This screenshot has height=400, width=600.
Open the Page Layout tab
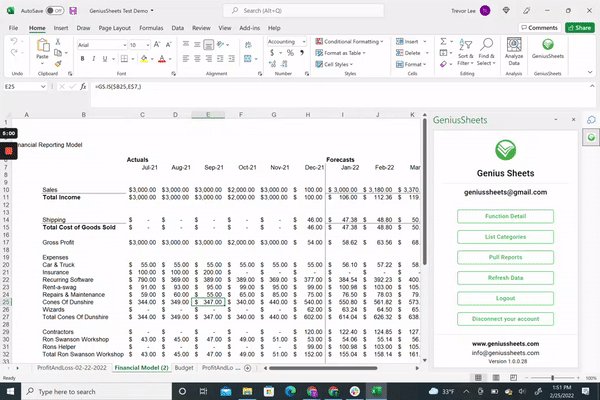point(115,28)
